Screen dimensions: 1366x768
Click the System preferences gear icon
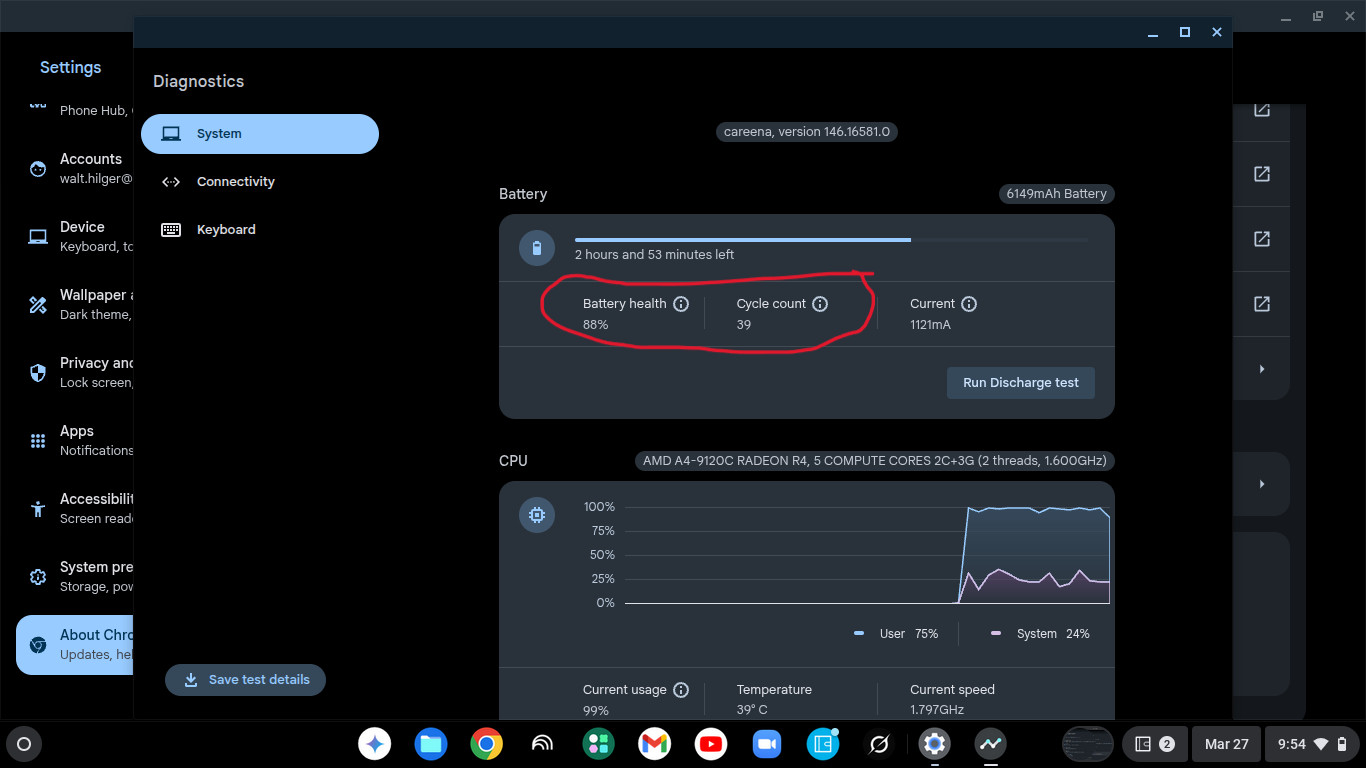[x=38, y=577]
